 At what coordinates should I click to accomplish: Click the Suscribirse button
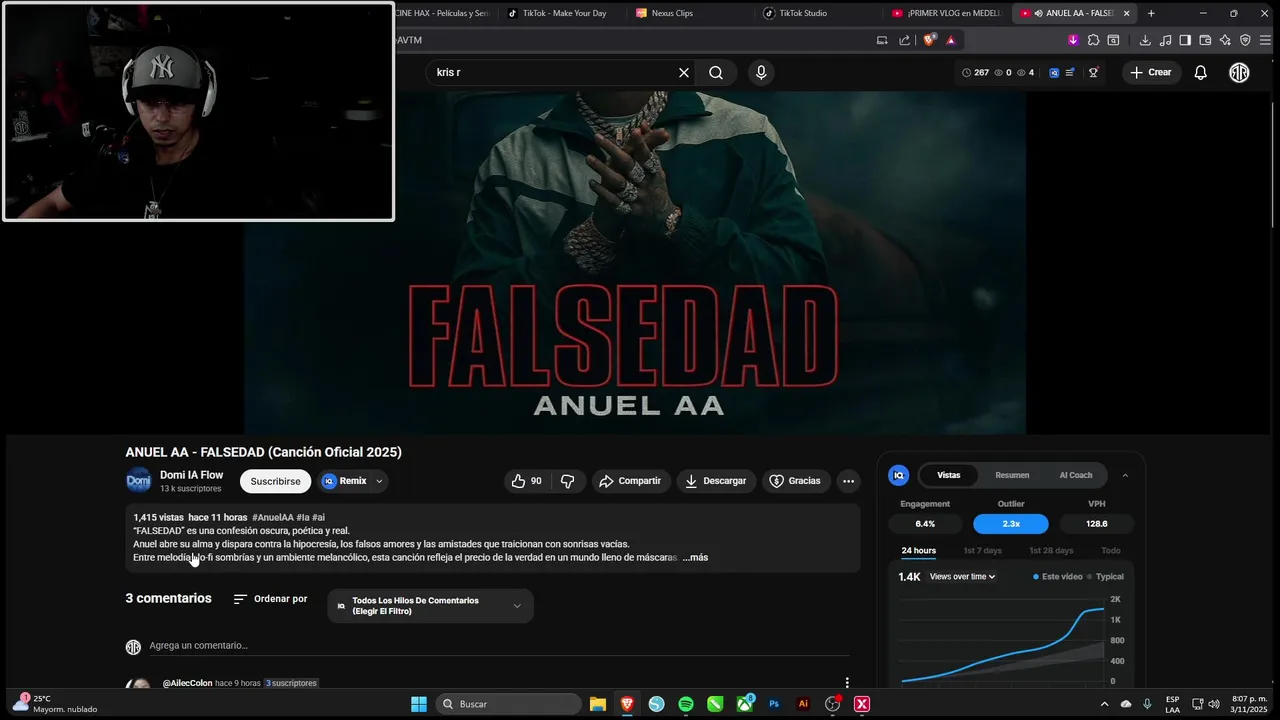(x=275, y=481)
